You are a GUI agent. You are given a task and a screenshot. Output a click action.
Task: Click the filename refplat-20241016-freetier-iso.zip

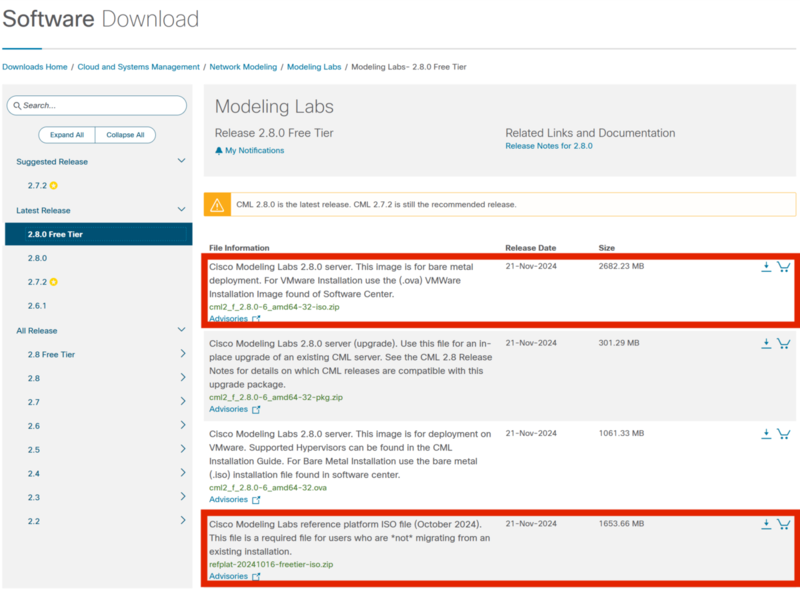point(271,564)
